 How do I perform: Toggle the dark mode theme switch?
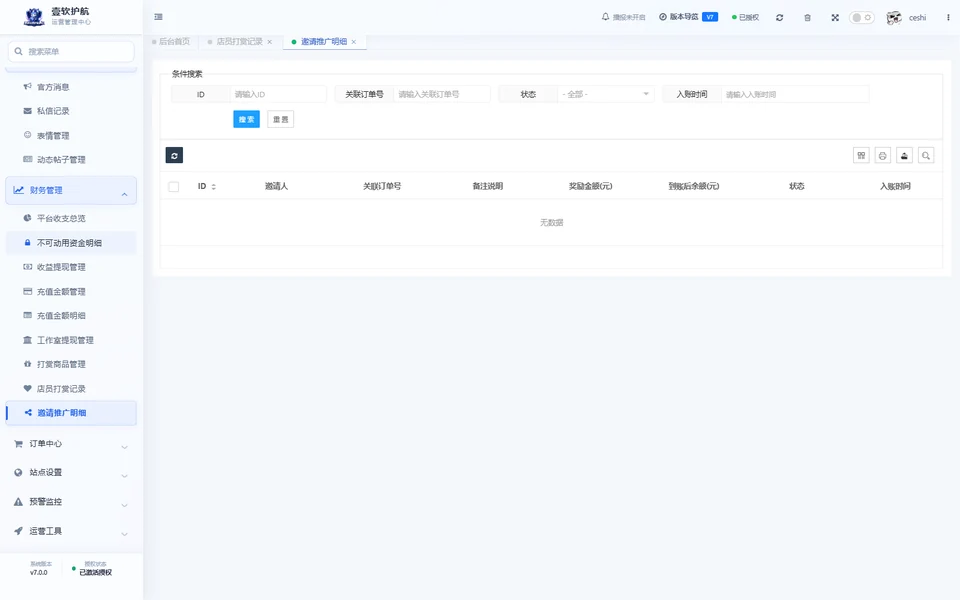861,18
